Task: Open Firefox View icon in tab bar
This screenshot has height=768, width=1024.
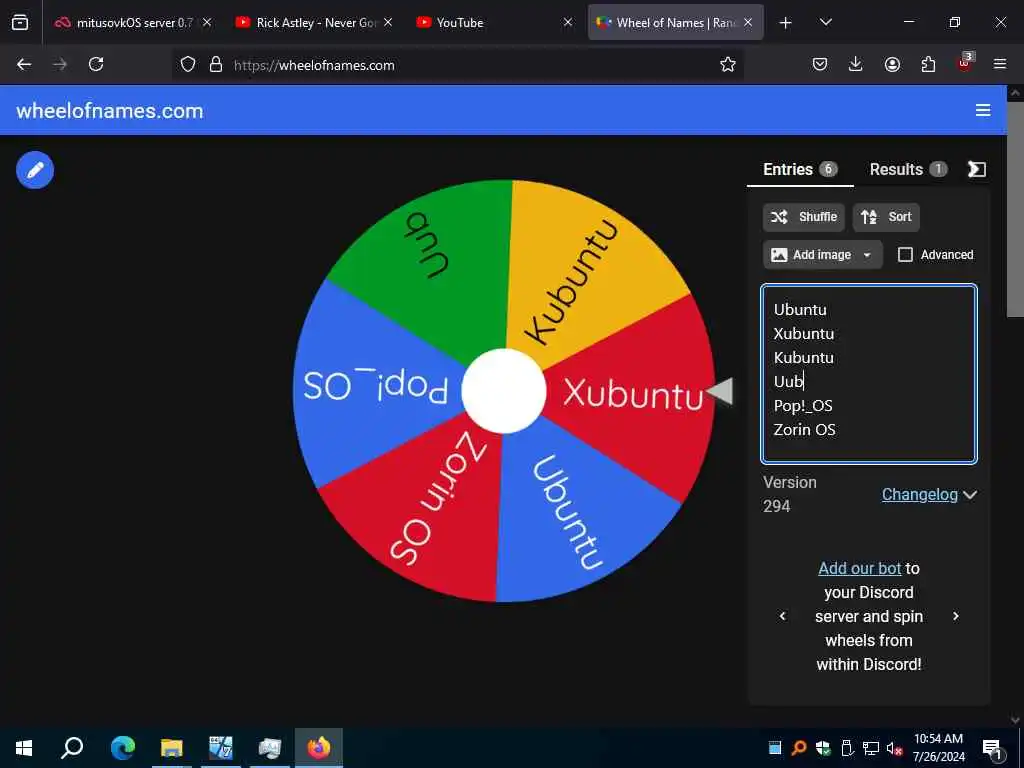Action: 20,22
